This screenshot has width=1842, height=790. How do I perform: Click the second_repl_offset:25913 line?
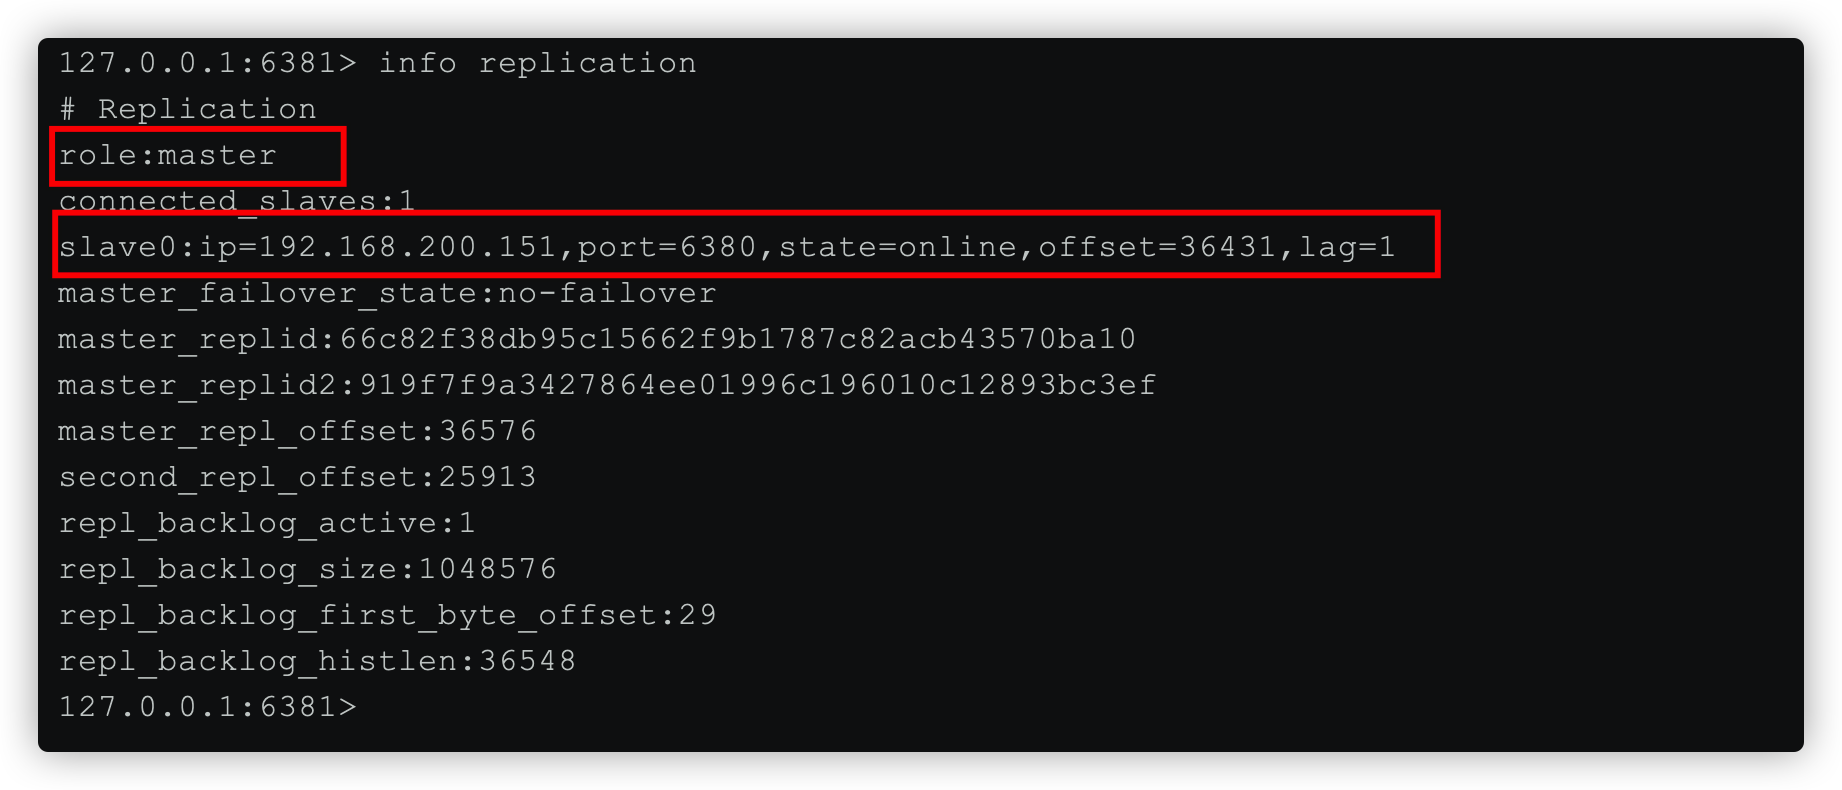click(x=297, y=477)
